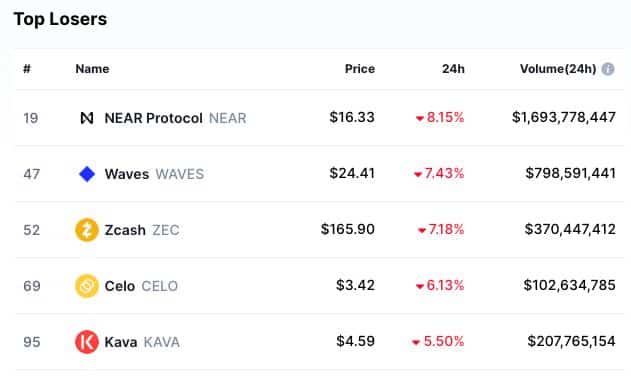Click Zcash price $165.90
631x376 pixels.
348,229
